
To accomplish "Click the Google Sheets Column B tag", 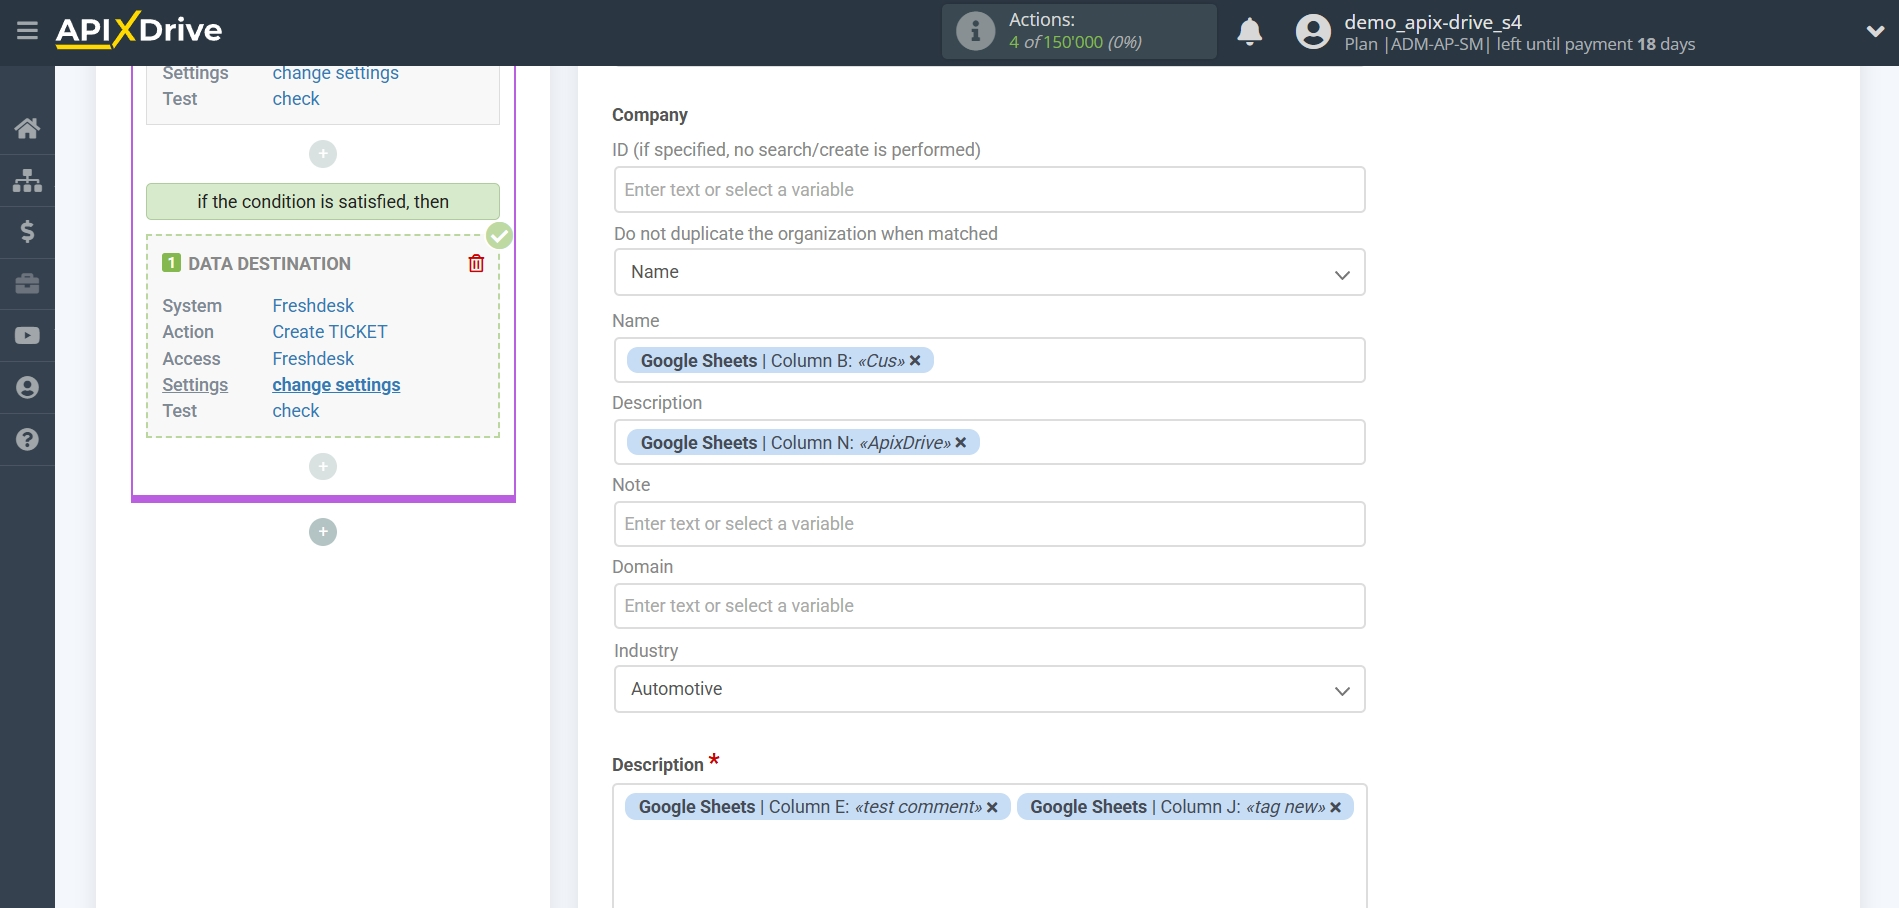I will tap(780, 361).
